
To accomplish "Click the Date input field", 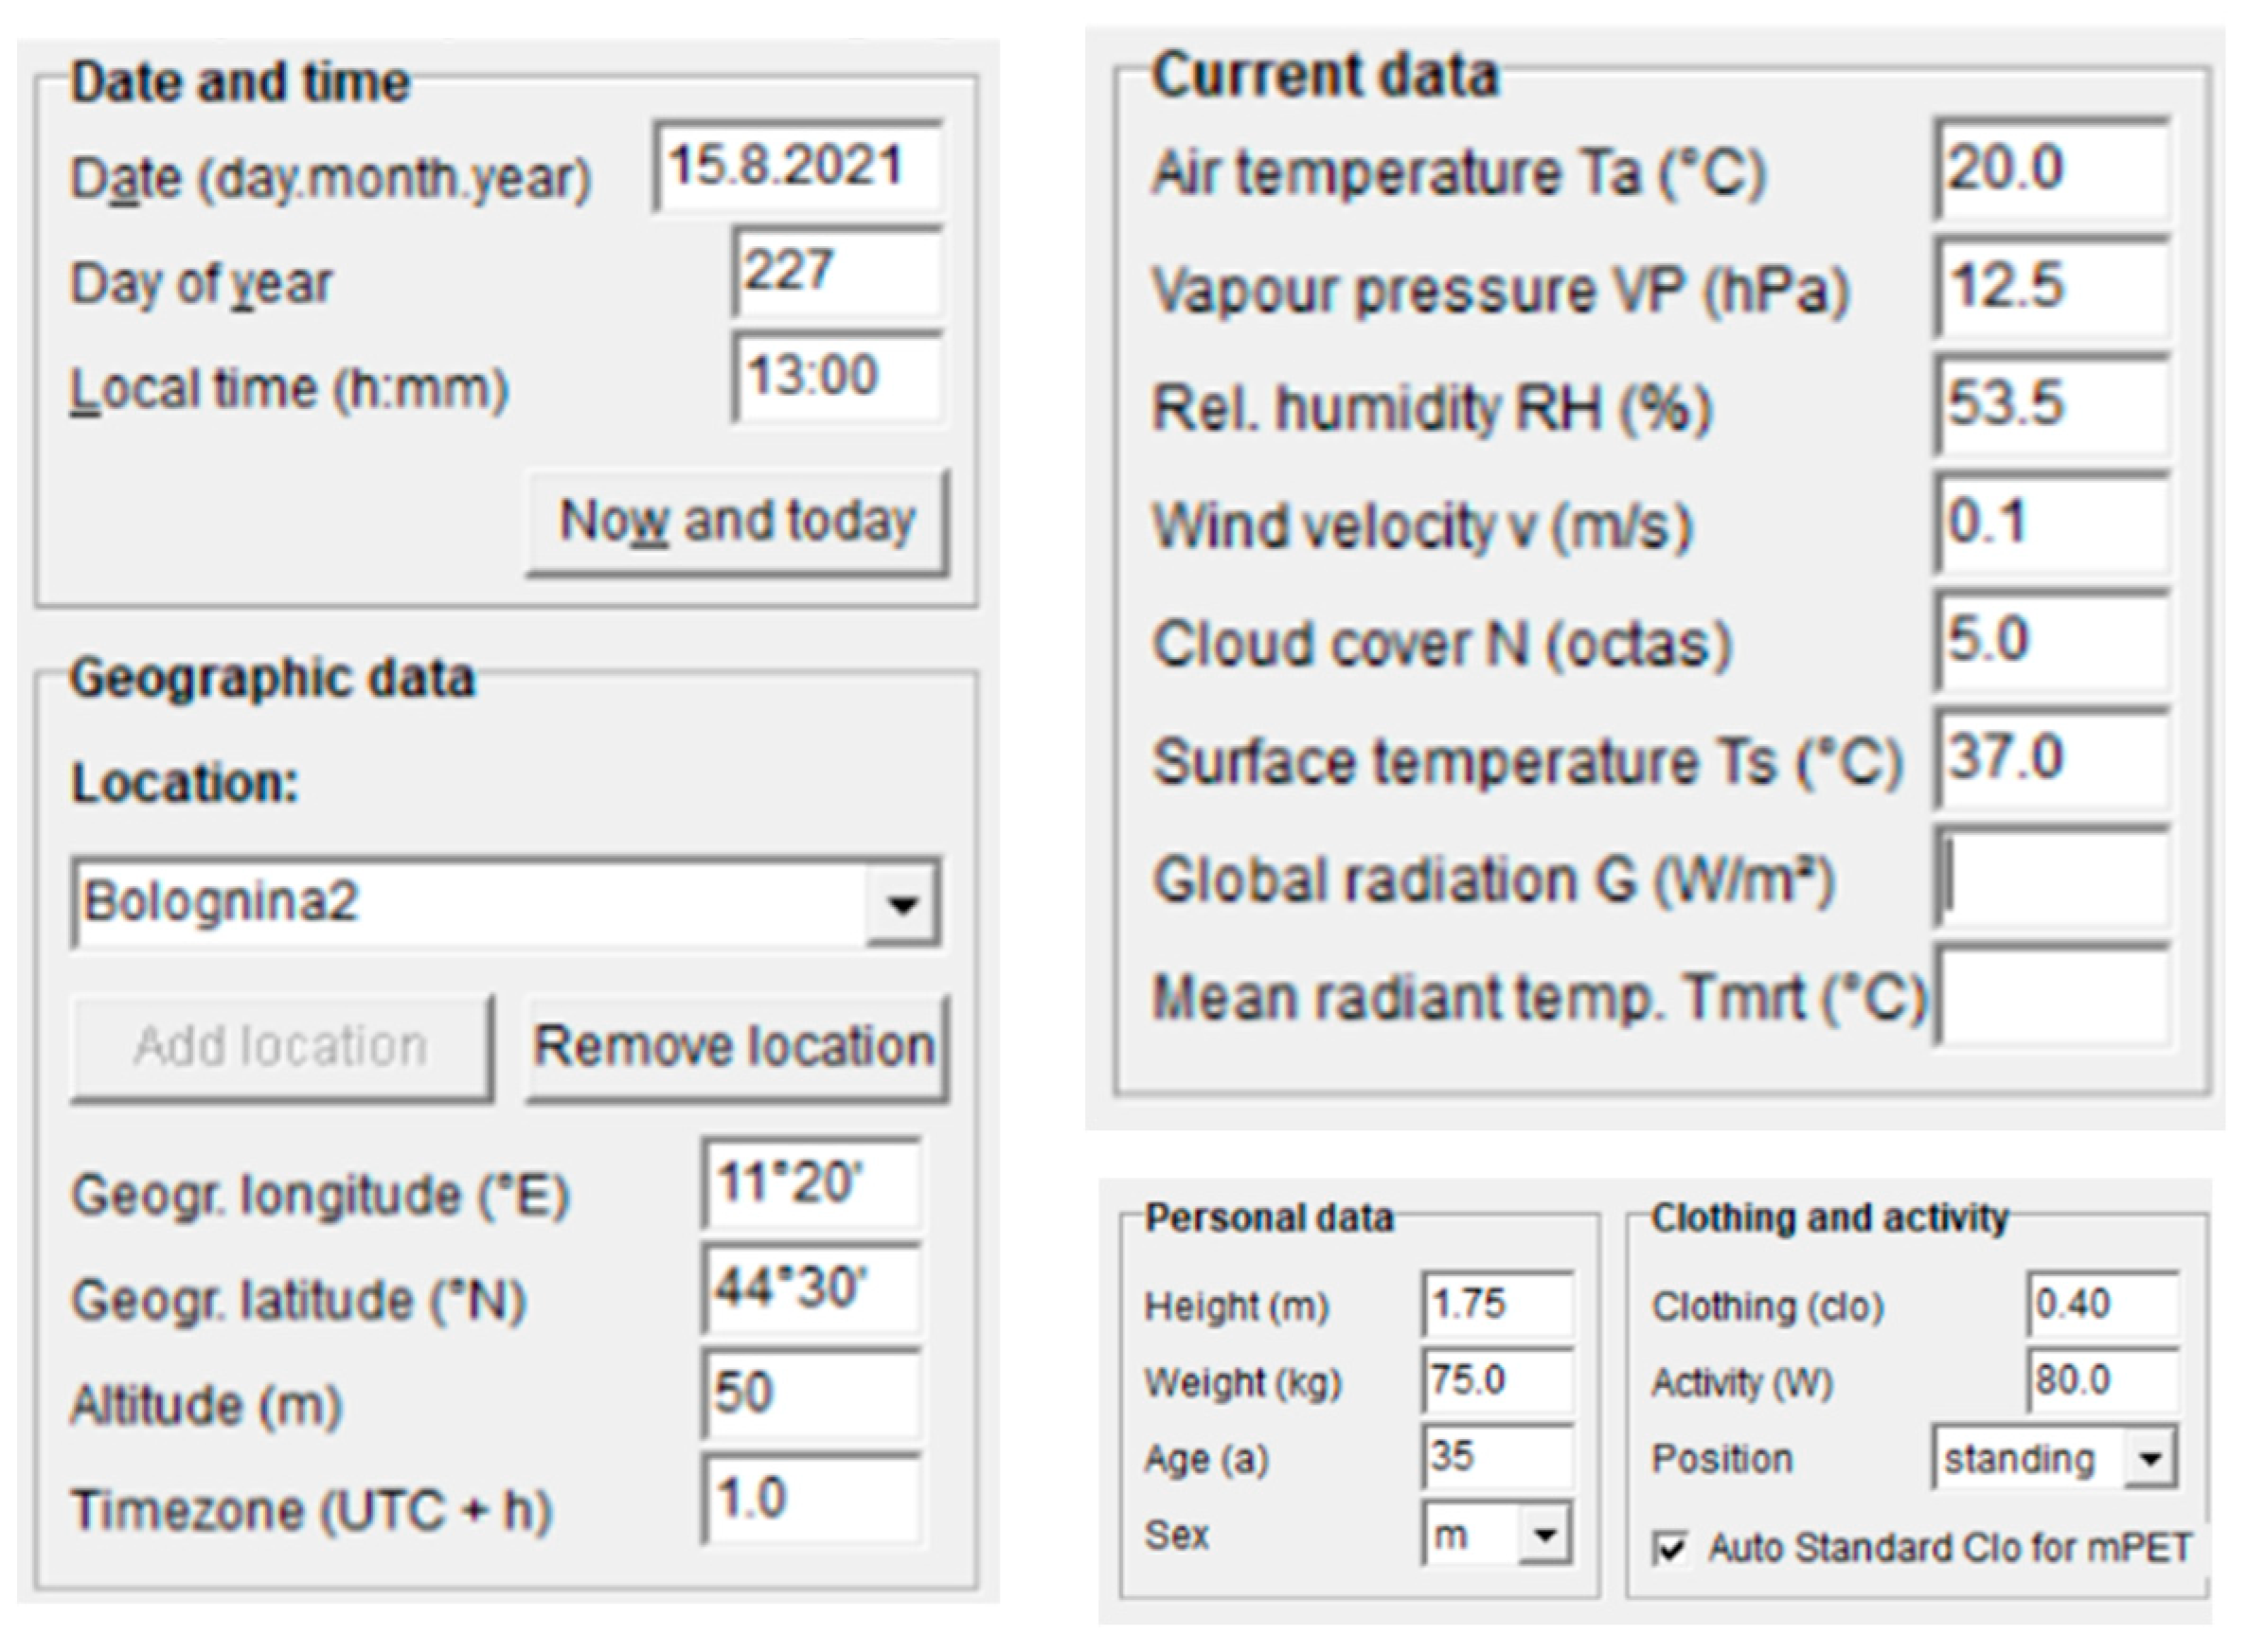I will point(797,166).
